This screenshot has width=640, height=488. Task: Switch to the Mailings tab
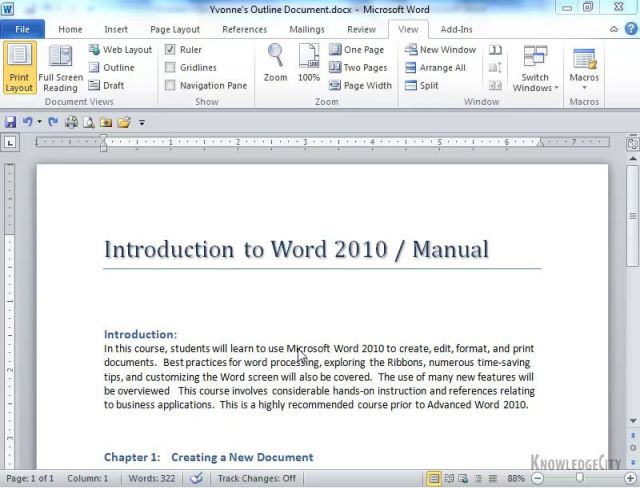coord(306,29)
